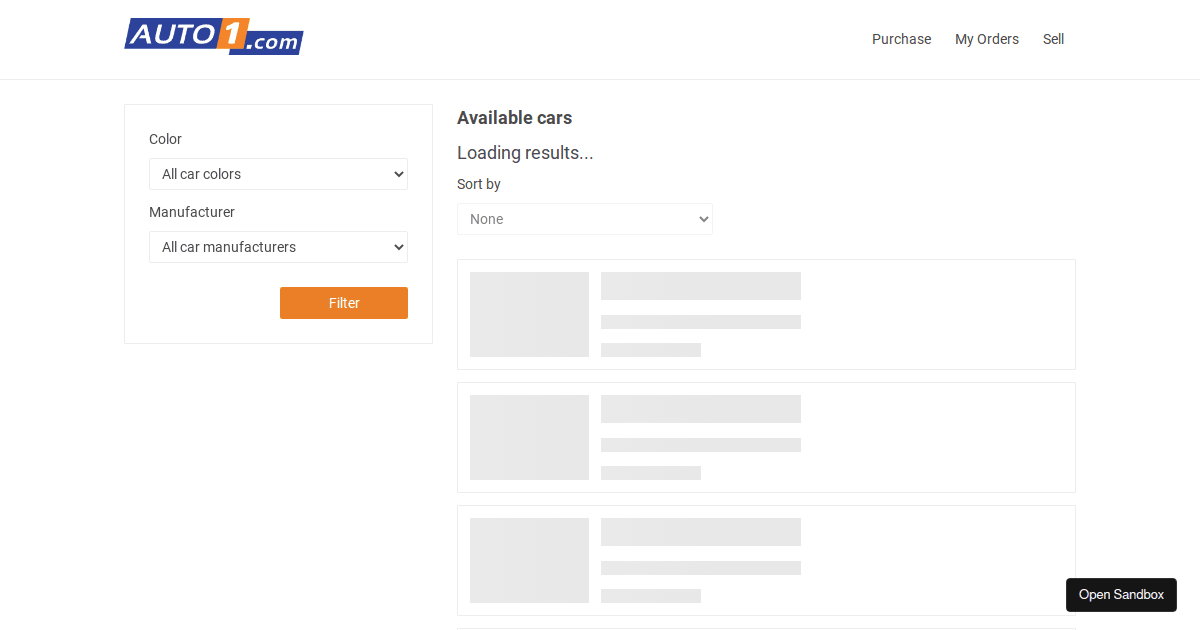Open the Sell navigation link

pyautogui.click(x=1053, y=39)
